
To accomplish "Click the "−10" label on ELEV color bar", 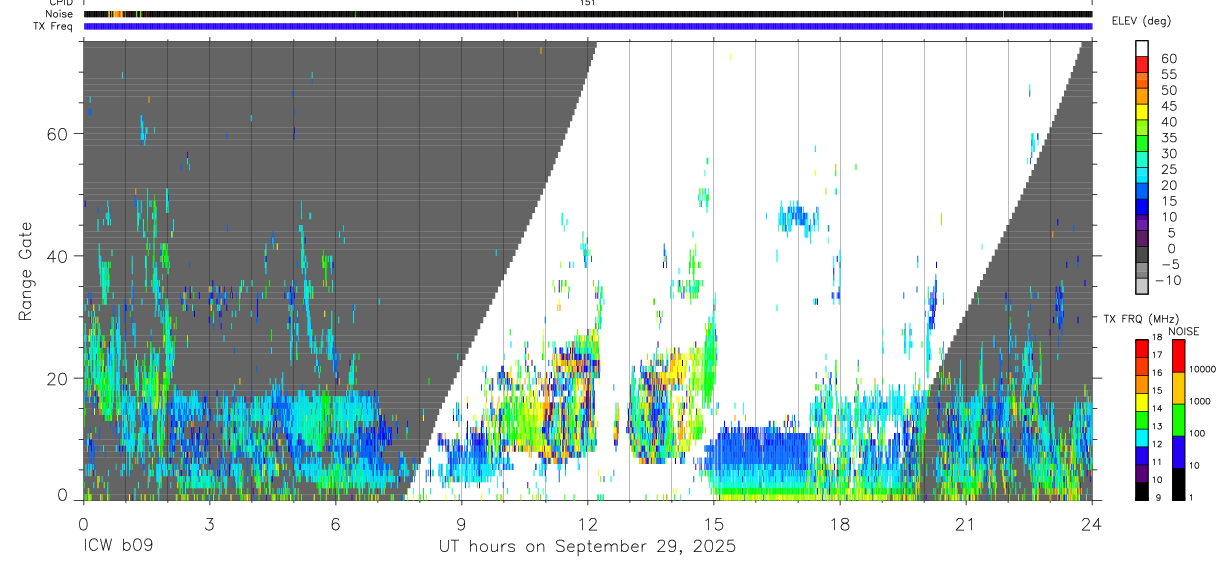I will click(1167, 280).
